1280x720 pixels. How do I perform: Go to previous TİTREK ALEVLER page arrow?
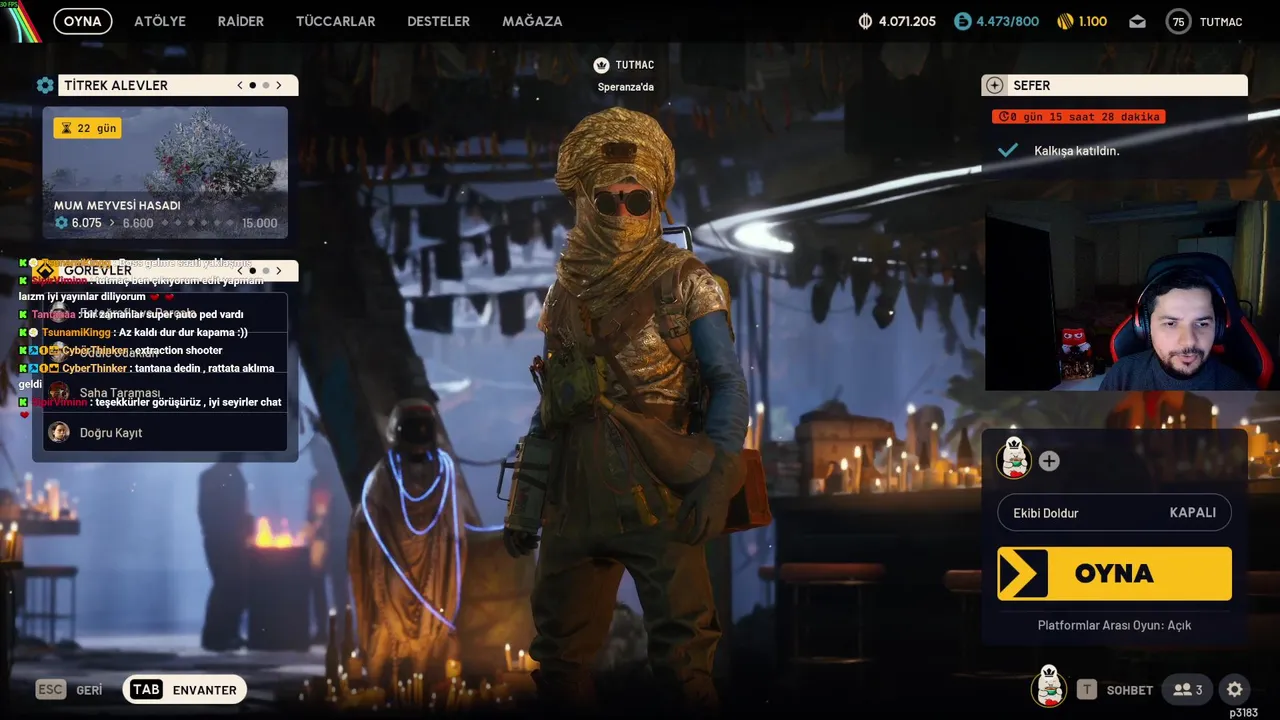tap(240, 86)
